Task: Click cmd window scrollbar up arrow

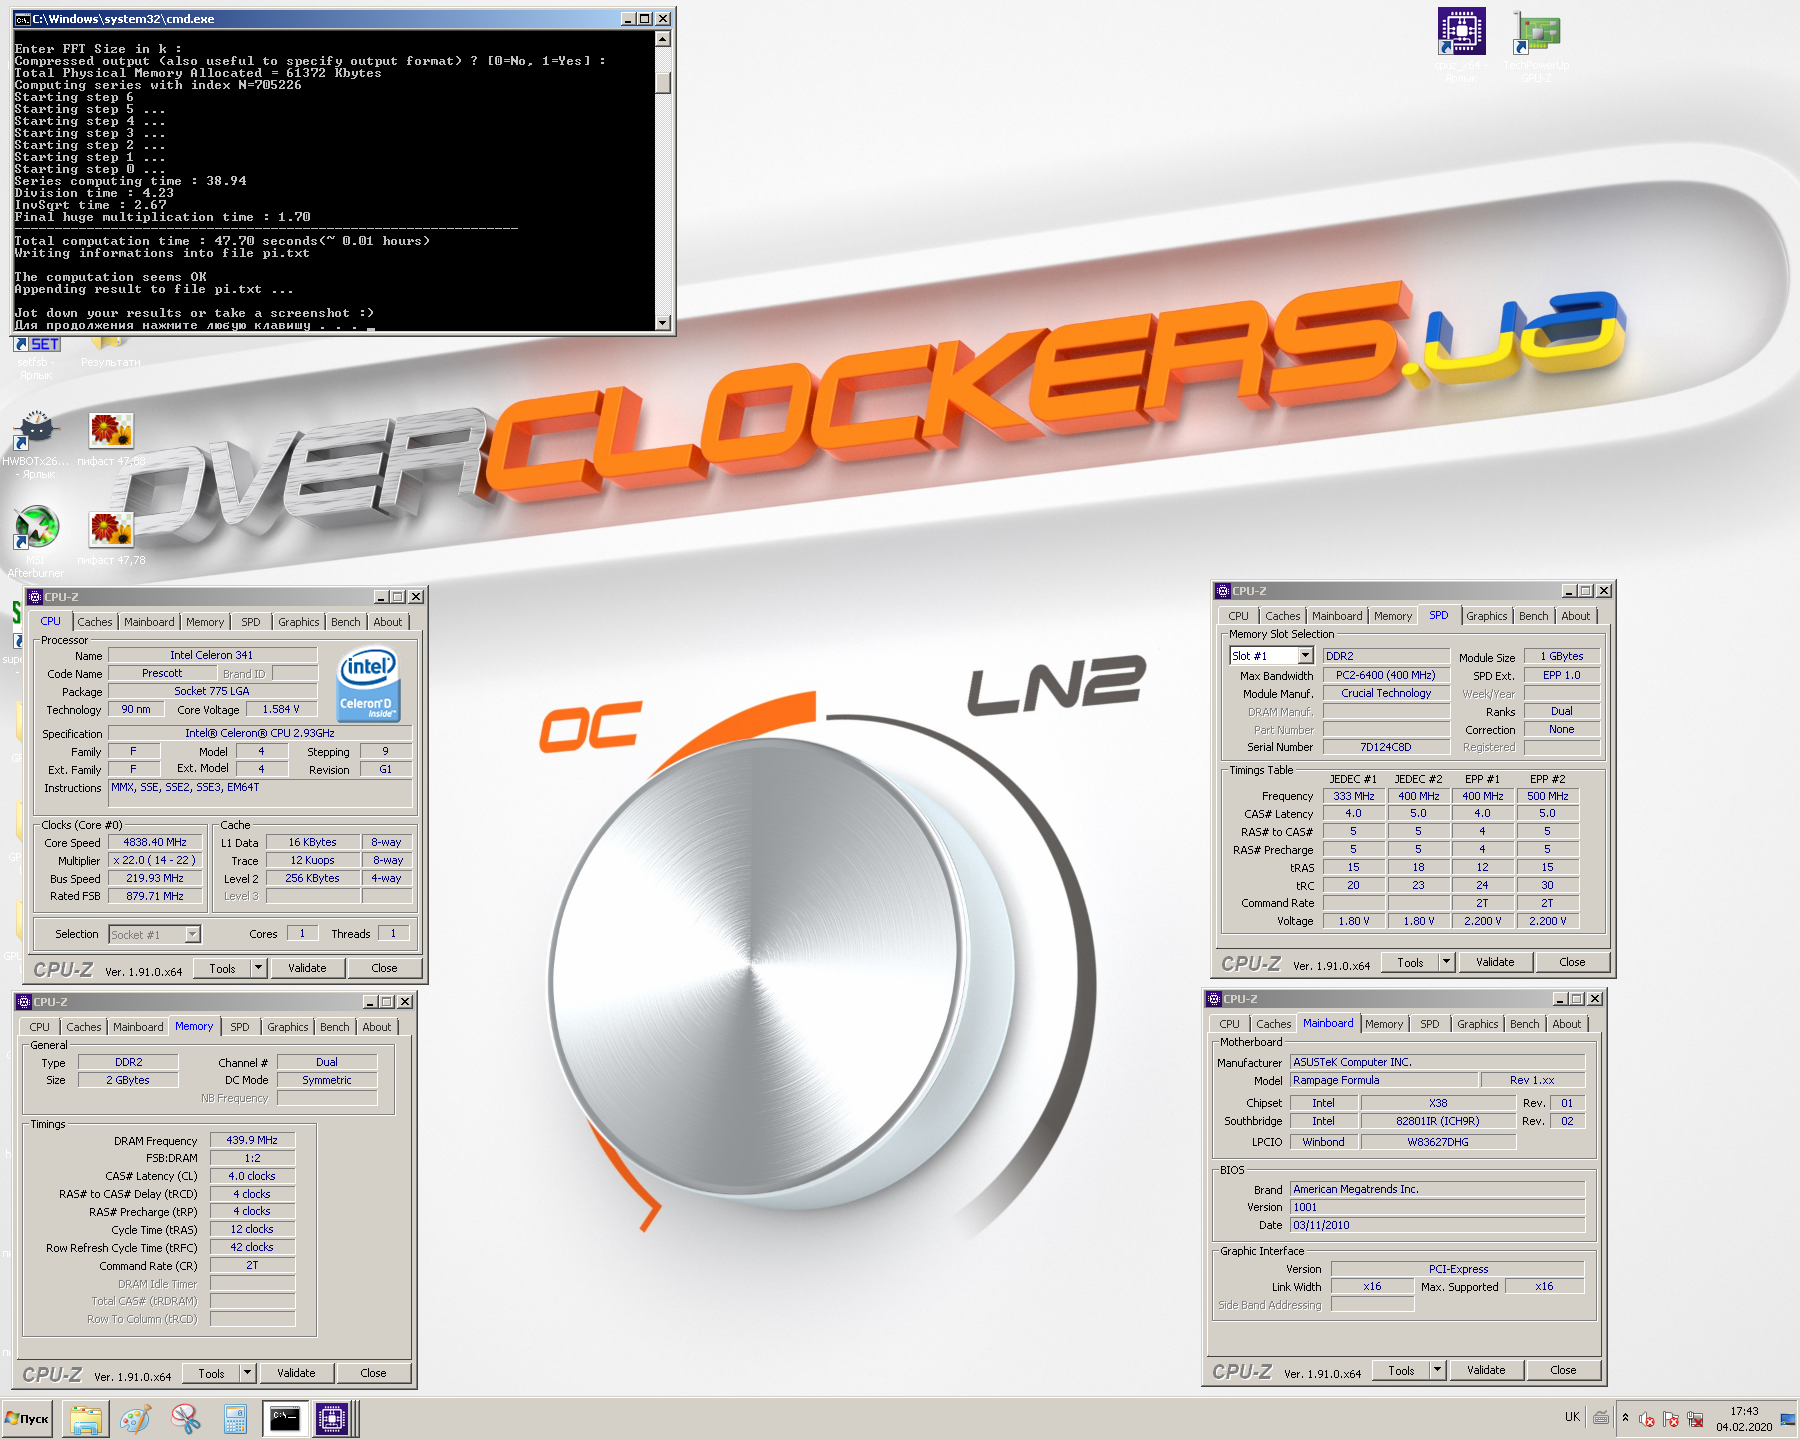Action: [662, 39]
